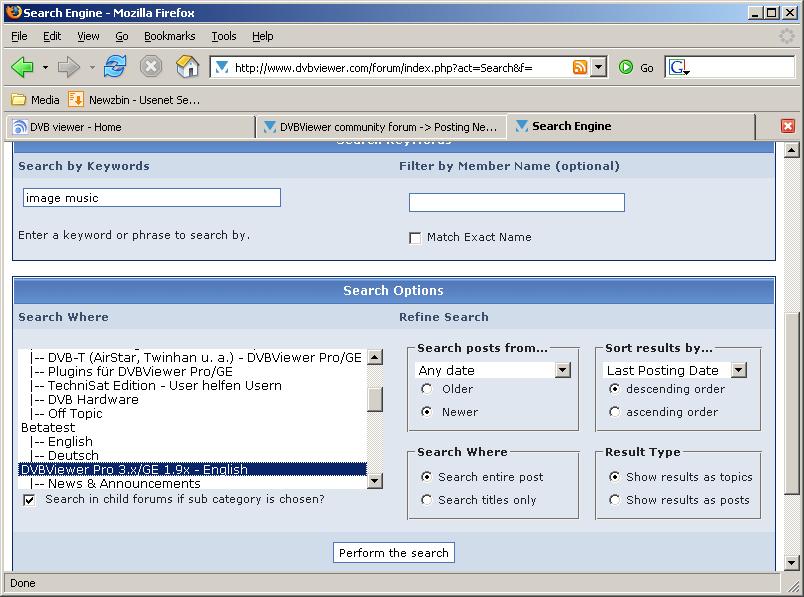
Task: Click Perform the search button
Action: (394, 553)
